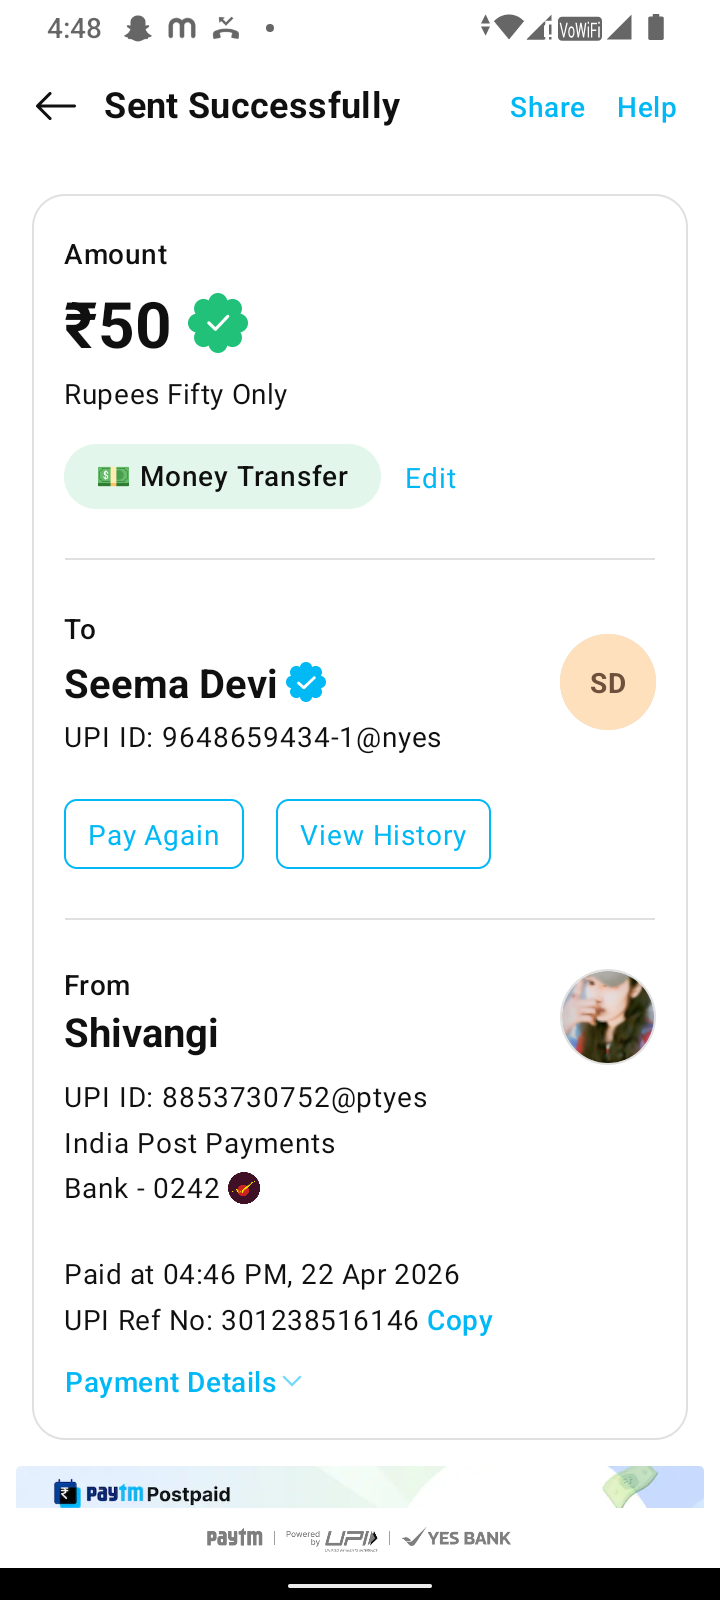Tap the back arrow icon
720x1600 pixels.
pos(56,106)
